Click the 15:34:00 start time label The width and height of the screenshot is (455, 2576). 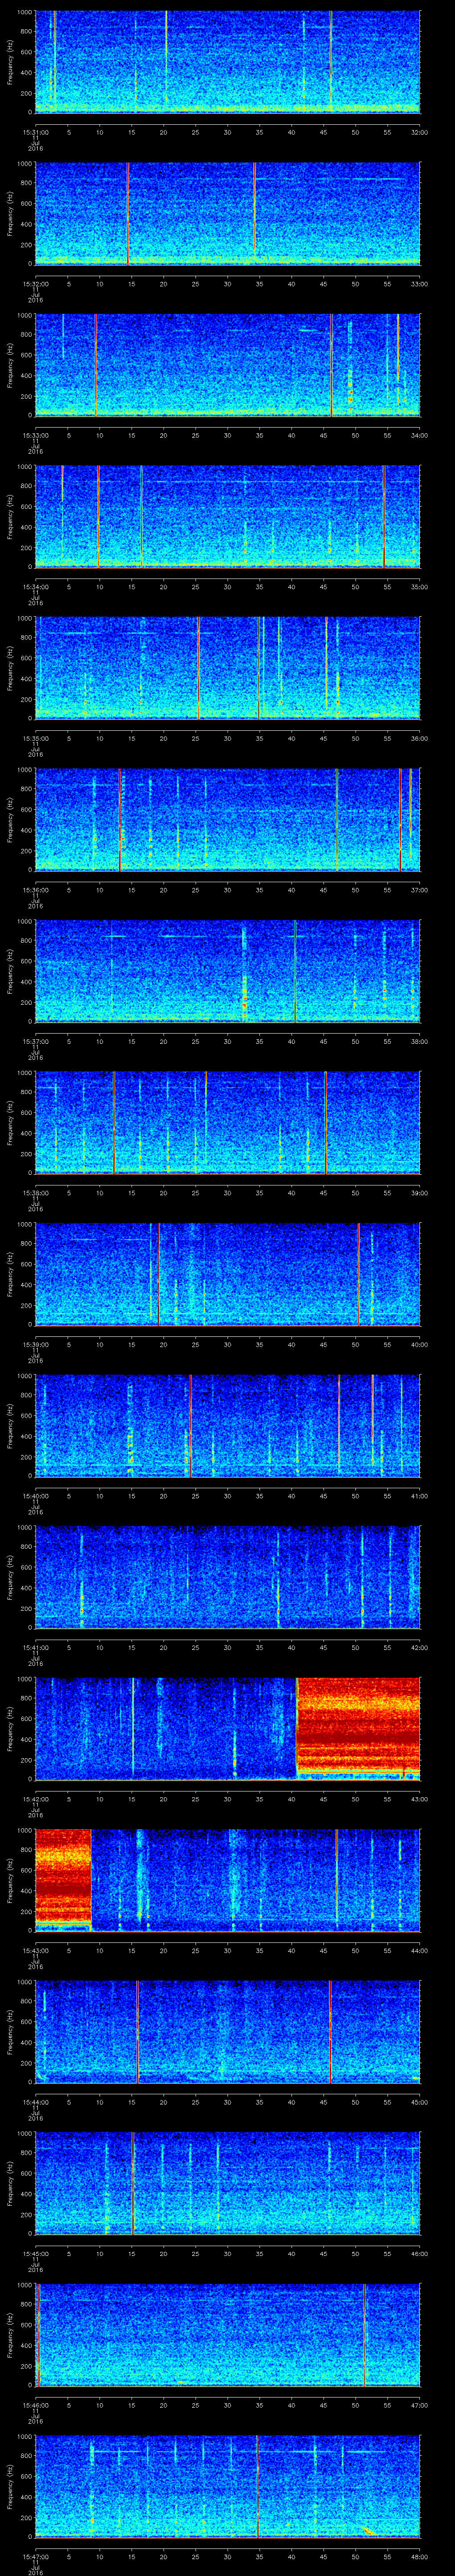coord(35,586)
